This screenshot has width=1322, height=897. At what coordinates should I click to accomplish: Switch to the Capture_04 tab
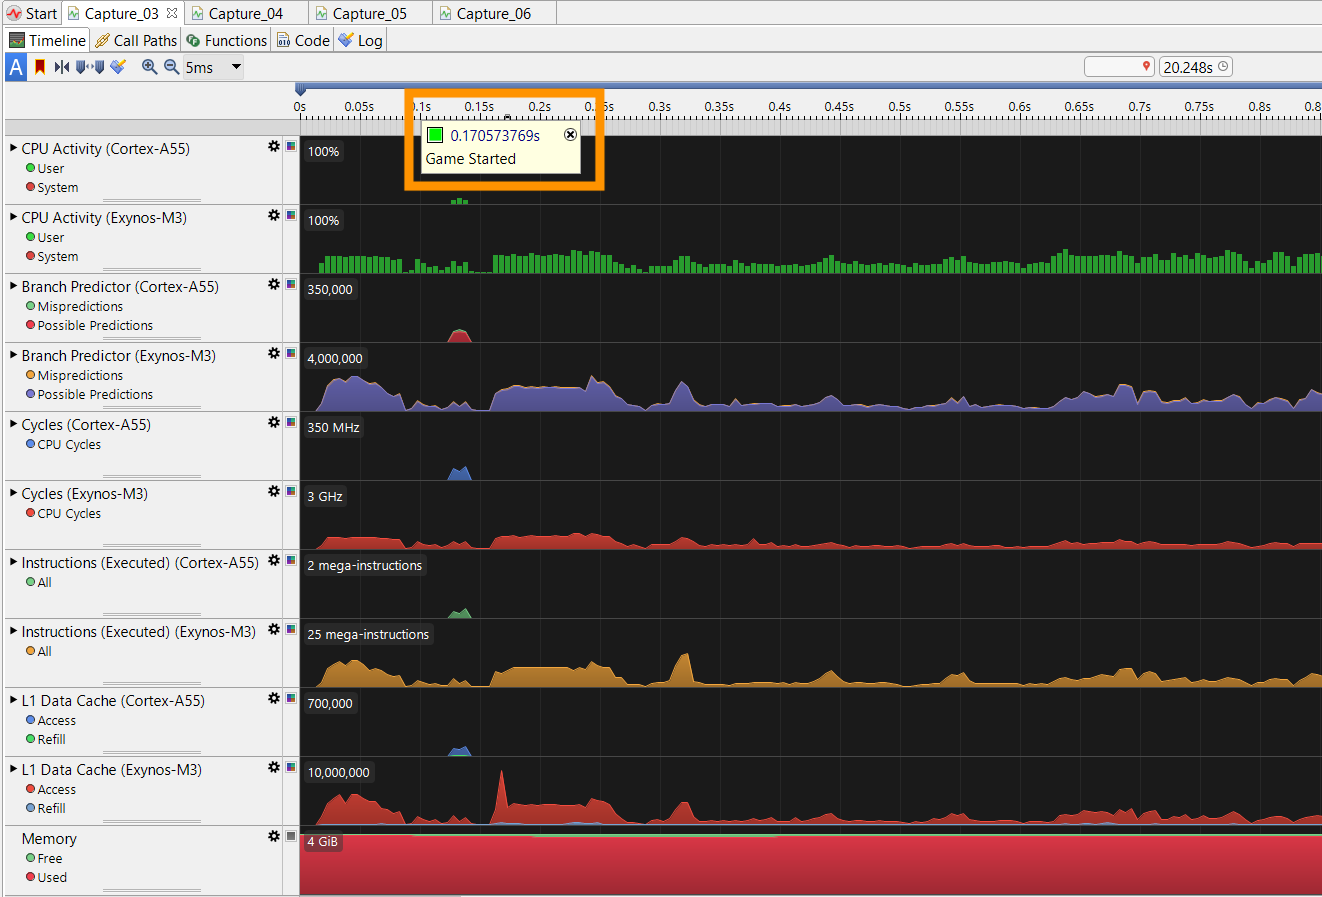(x=246, y=13)
